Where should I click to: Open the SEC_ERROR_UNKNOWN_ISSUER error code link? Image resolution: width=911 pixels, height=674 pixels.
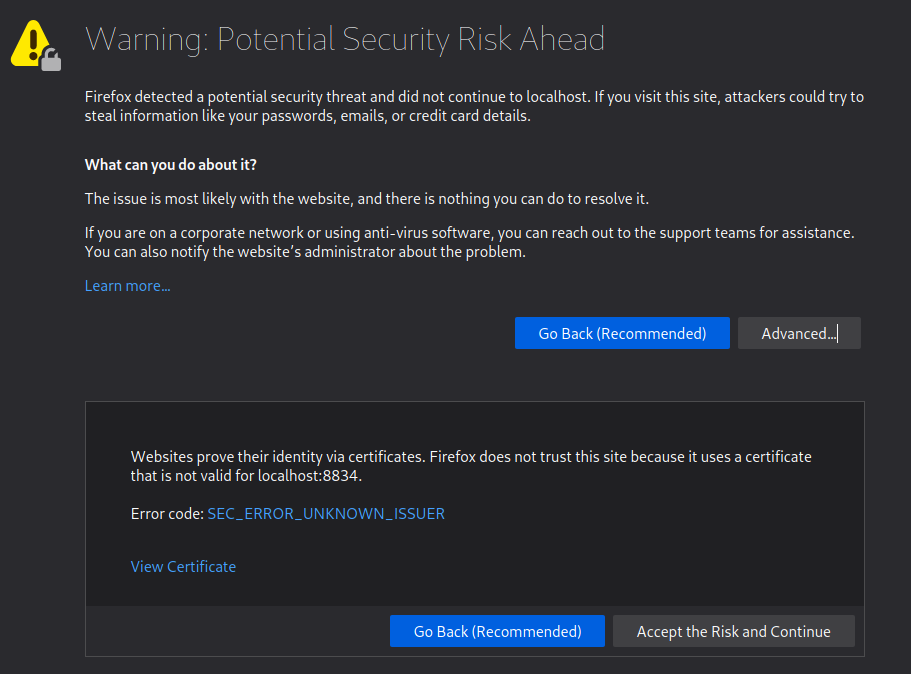tap(325, 514)
